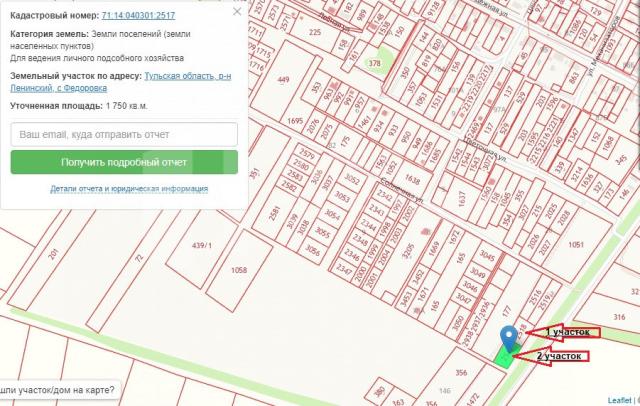
Task: Focus the email input for the report
Action: pos(124,134)
